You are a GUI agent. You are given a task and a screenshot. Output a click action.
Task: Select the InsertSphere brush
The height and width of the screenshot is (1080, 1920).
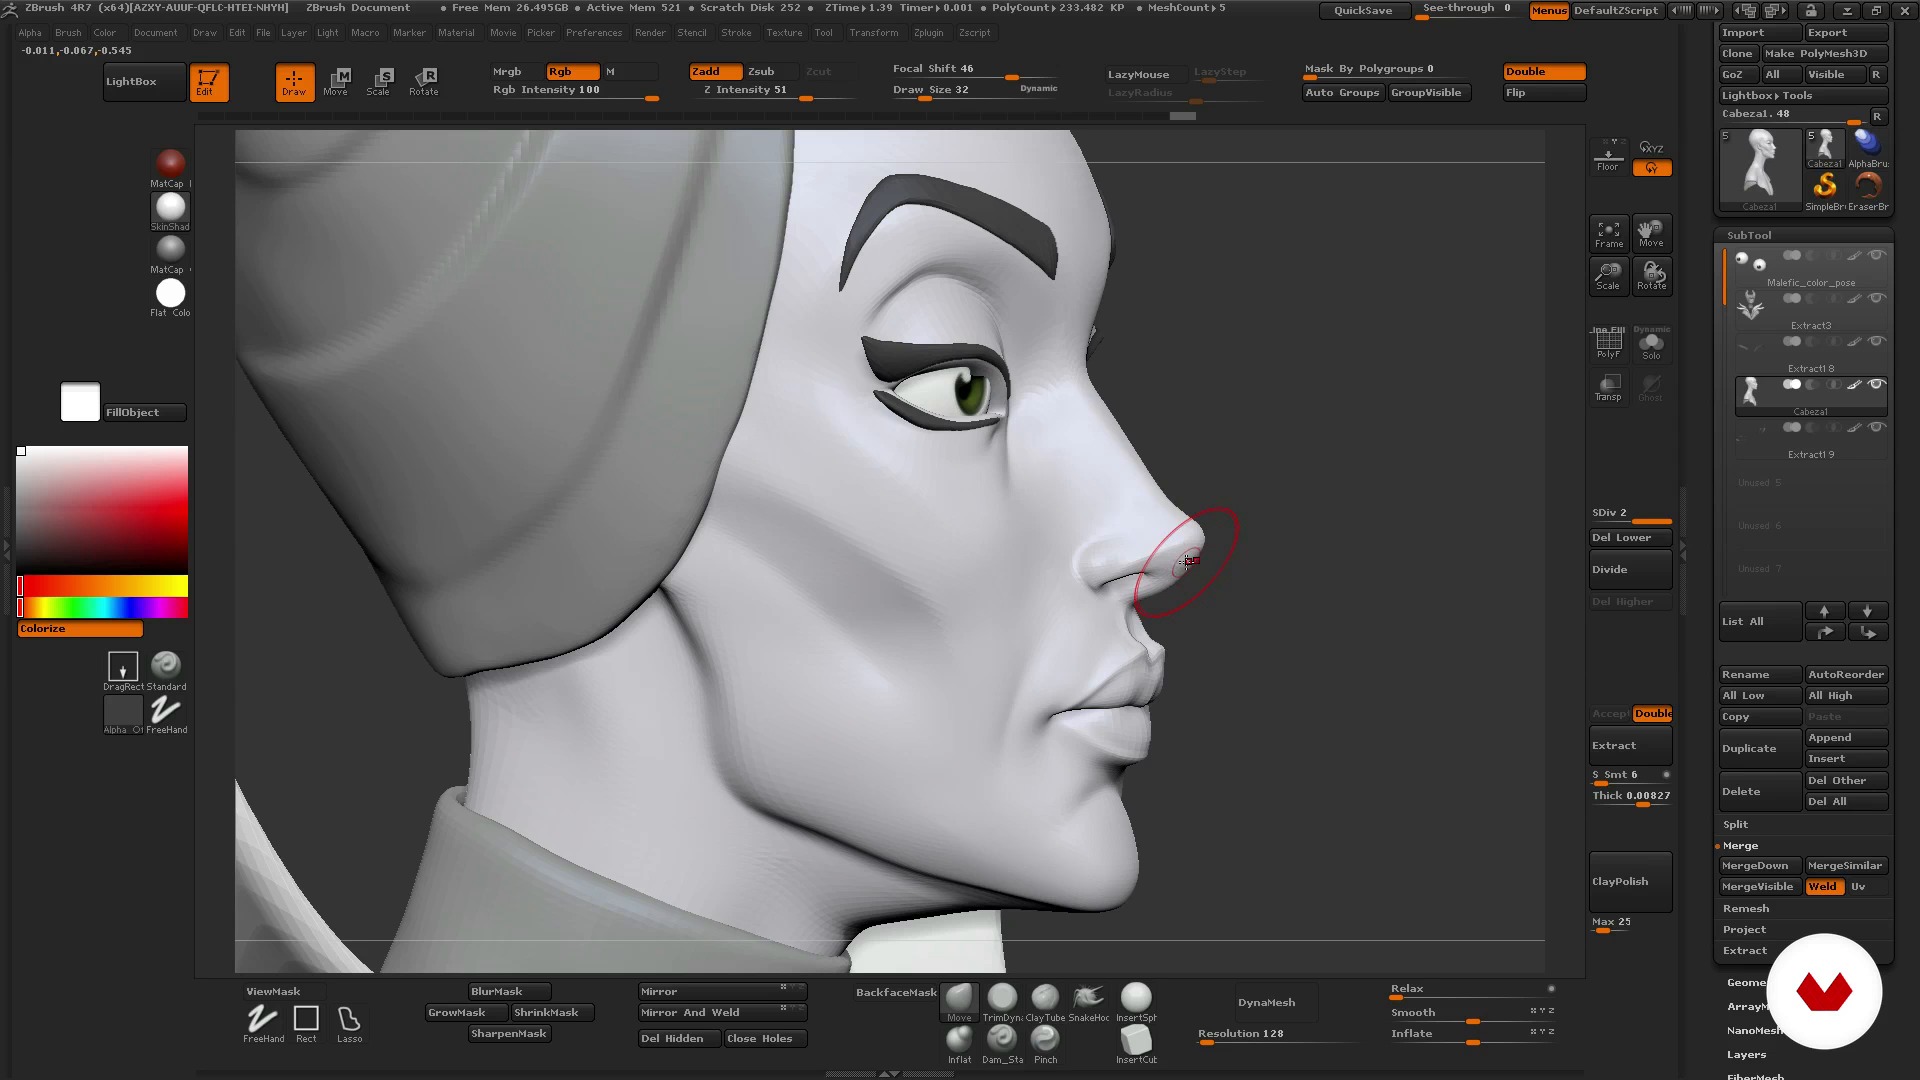point(1136,1002)
